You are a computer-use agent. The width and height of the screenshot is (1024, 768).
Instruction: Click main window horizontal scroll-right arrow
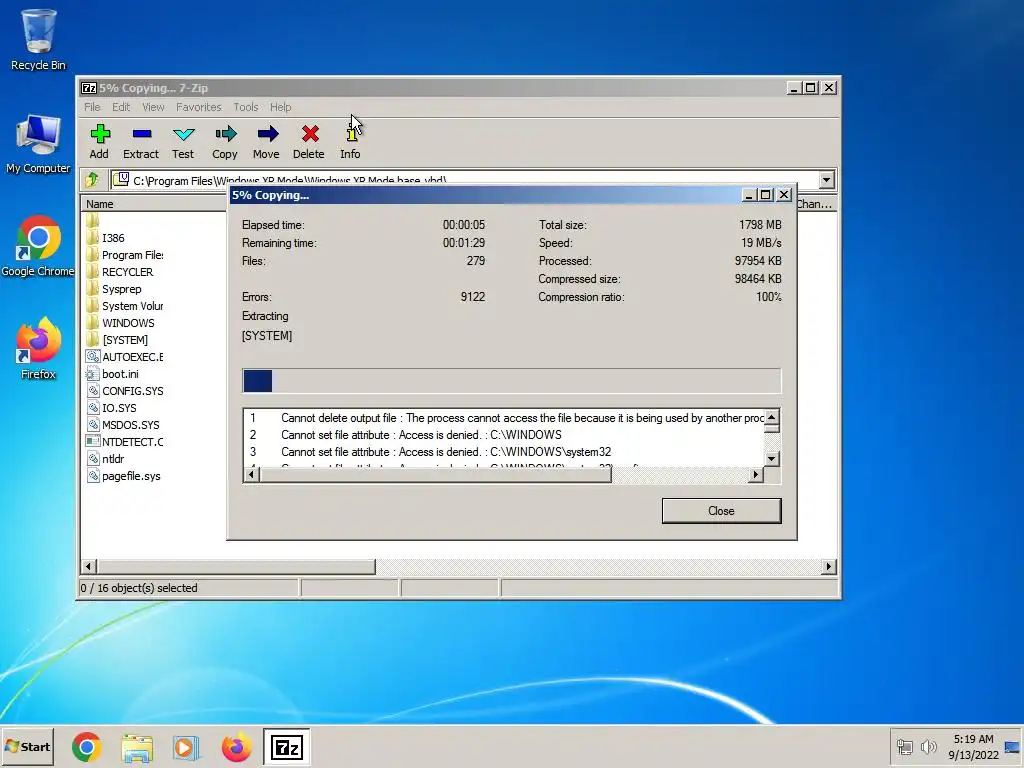point(829,566)
